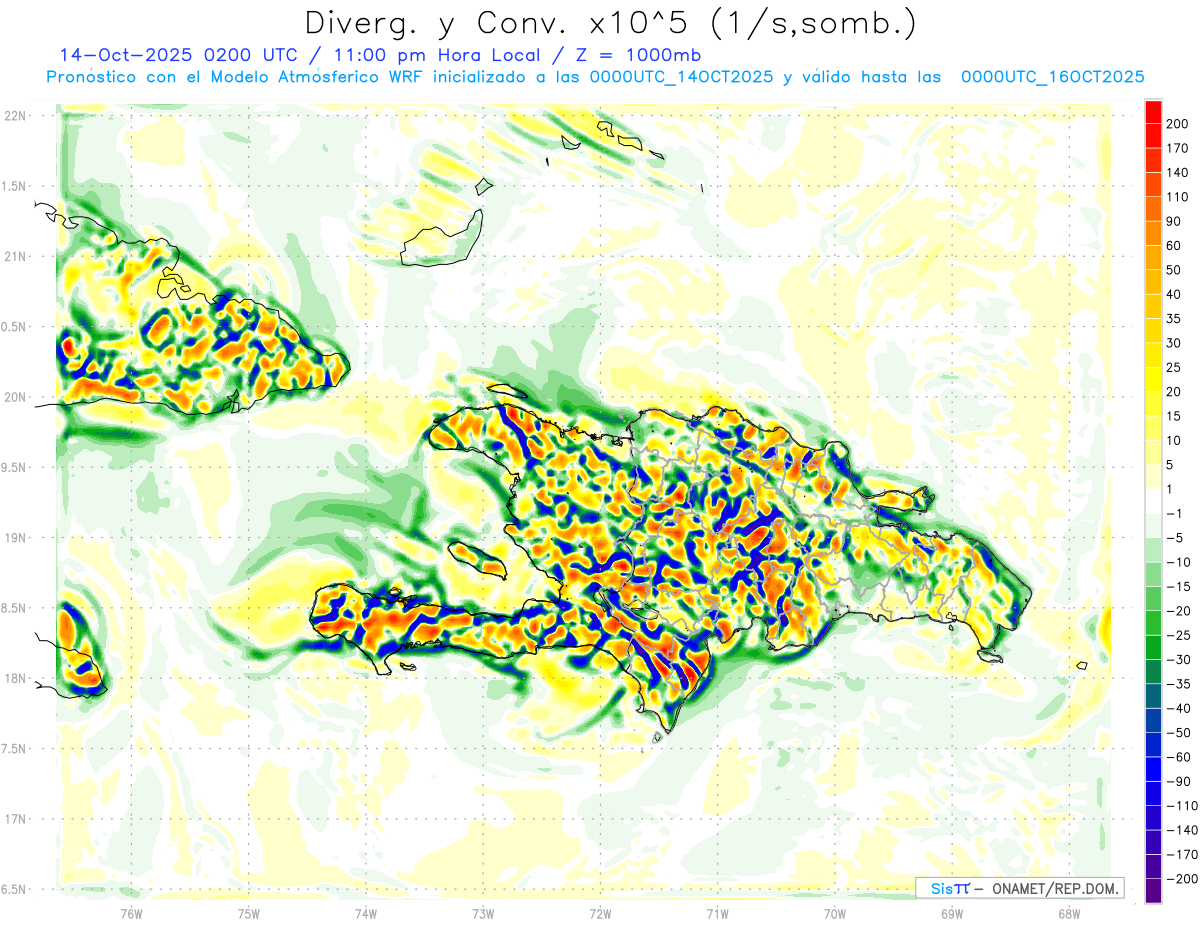Click the '-140' colorbar value
Screen dimensions: 1200x927
[x=1182, y=830]
